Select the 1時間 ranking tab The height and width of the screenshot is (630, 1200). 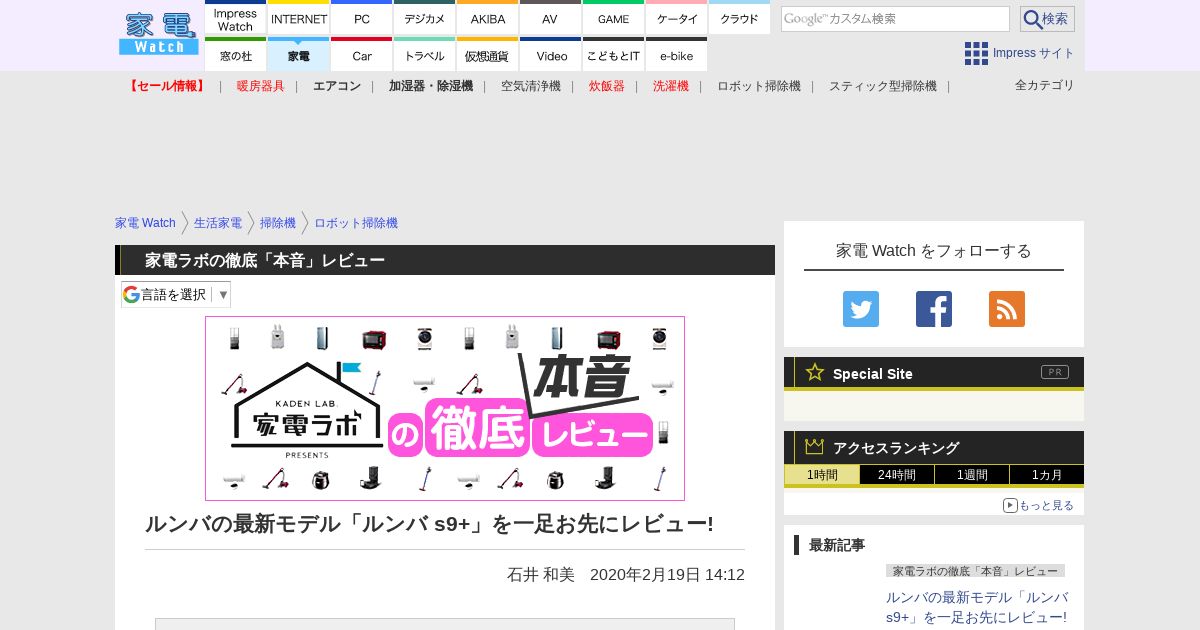(x=822, y=475)
